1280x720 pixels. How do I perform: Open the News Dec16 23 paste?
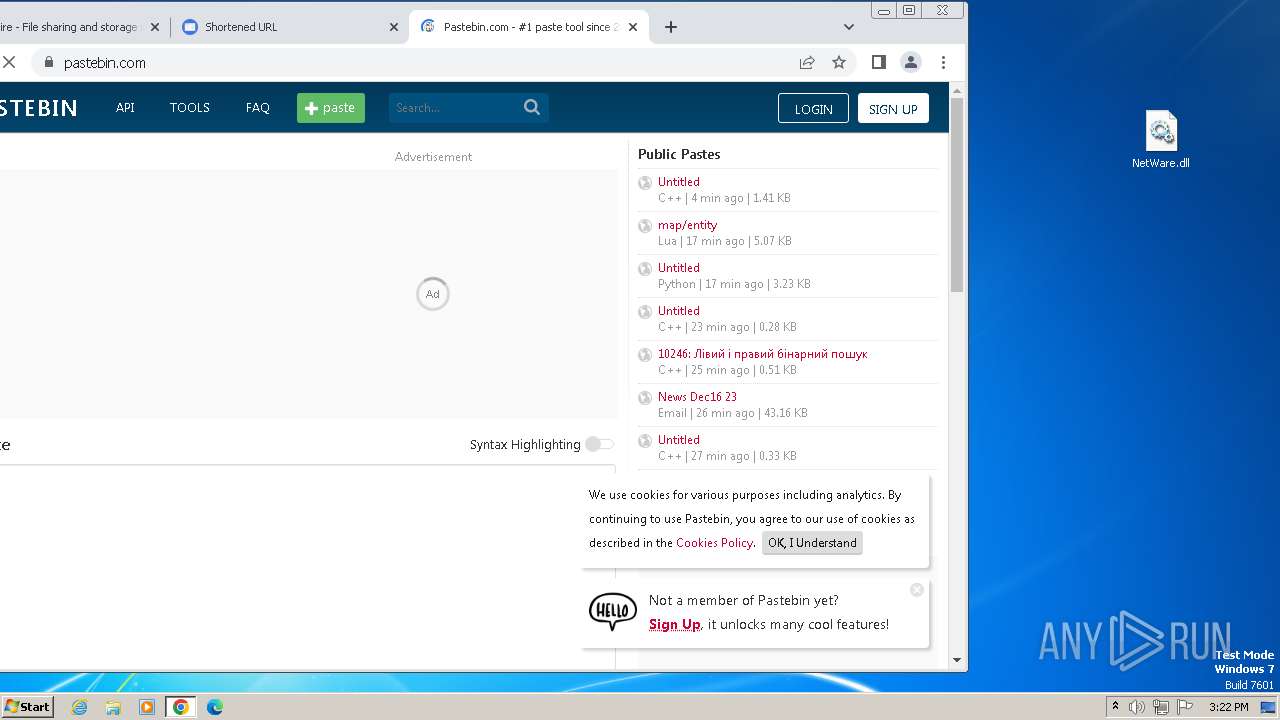point(697,397)
